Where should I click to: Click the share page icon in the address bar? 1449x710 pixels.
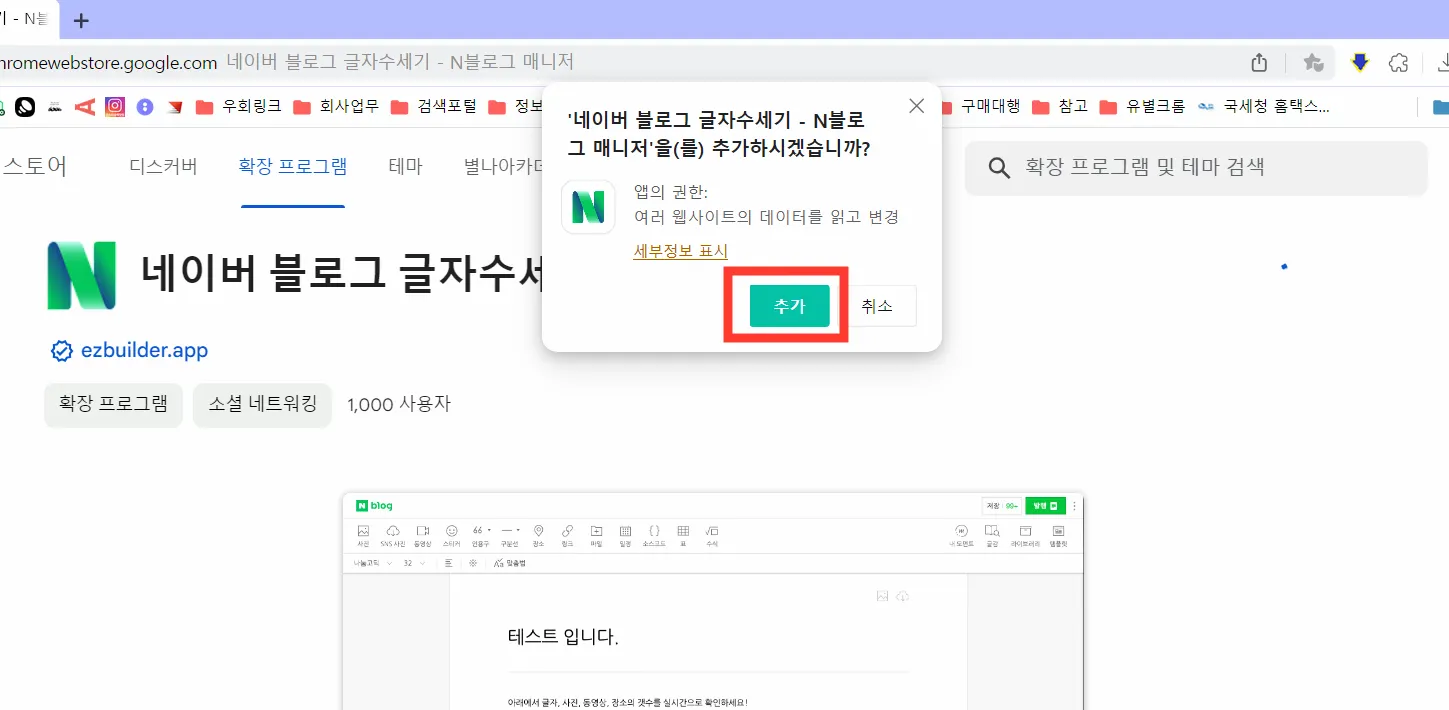[1259, 63]
